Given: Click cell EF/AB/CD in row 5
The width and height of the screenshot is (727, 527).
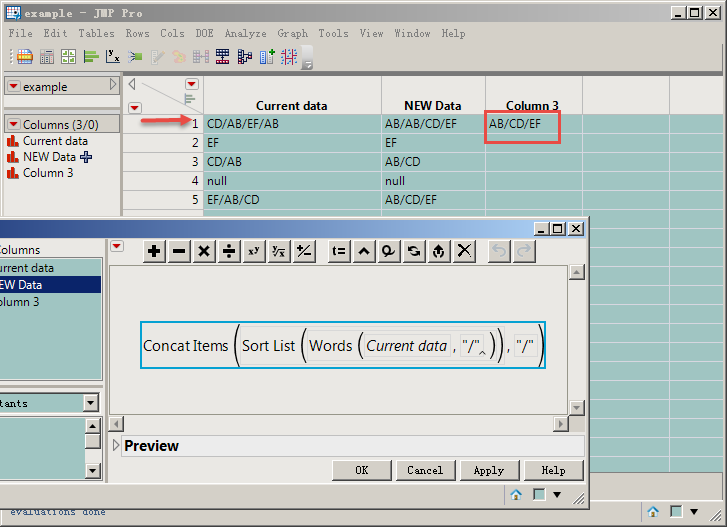Looking at the screenshot, I should (x=292, y=200).
